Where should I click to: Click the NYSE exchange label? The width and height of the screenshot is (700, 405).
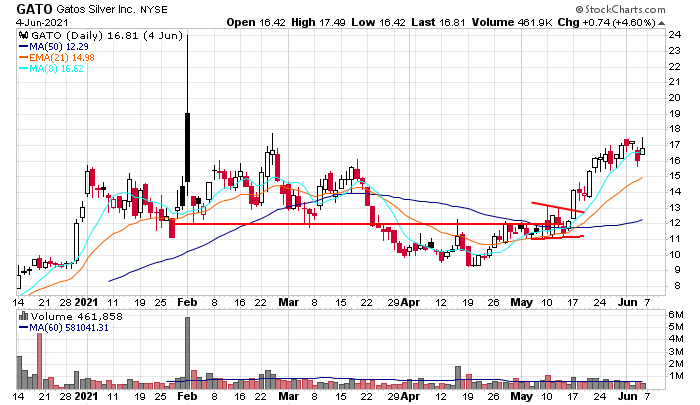coord(154,9)
